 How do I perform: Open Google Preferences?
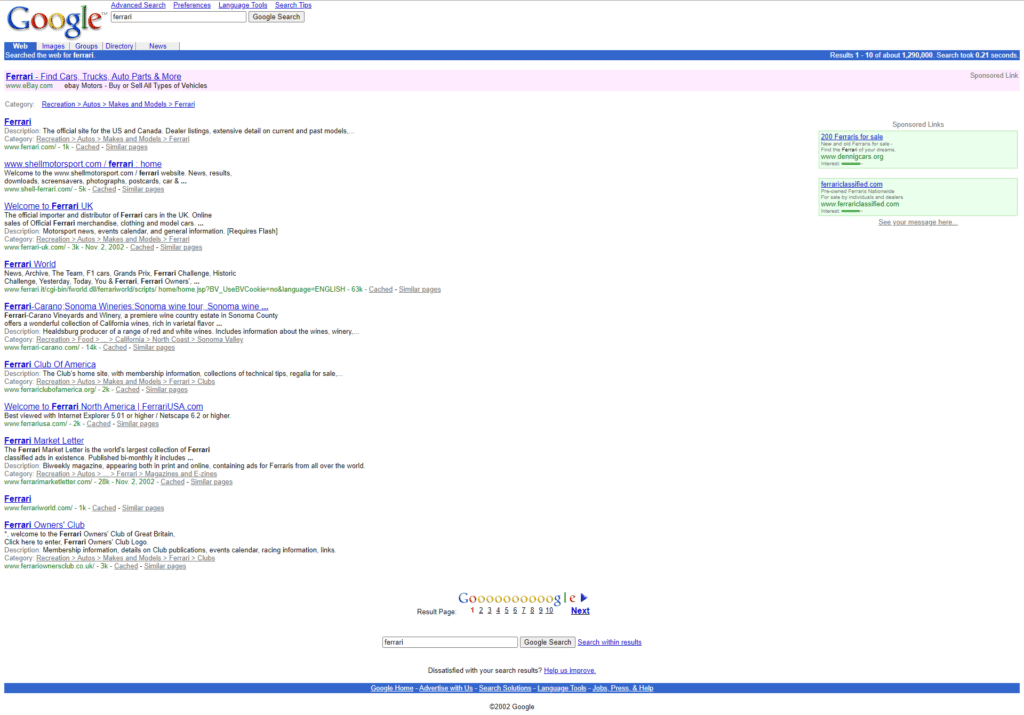[191, 4]
